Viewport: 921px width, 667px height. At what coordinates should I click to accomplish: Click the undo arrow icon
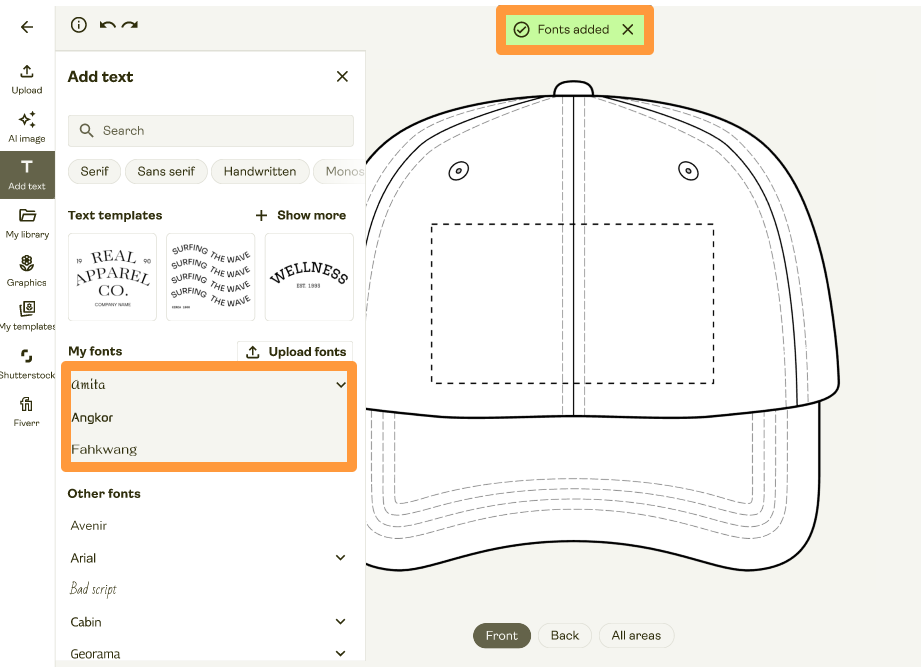(107, 25)
